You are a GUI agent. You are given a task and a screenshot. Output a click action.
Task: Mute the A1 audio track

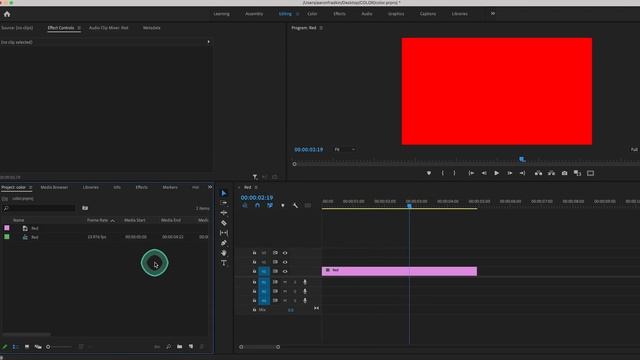(x=285, y=282)
